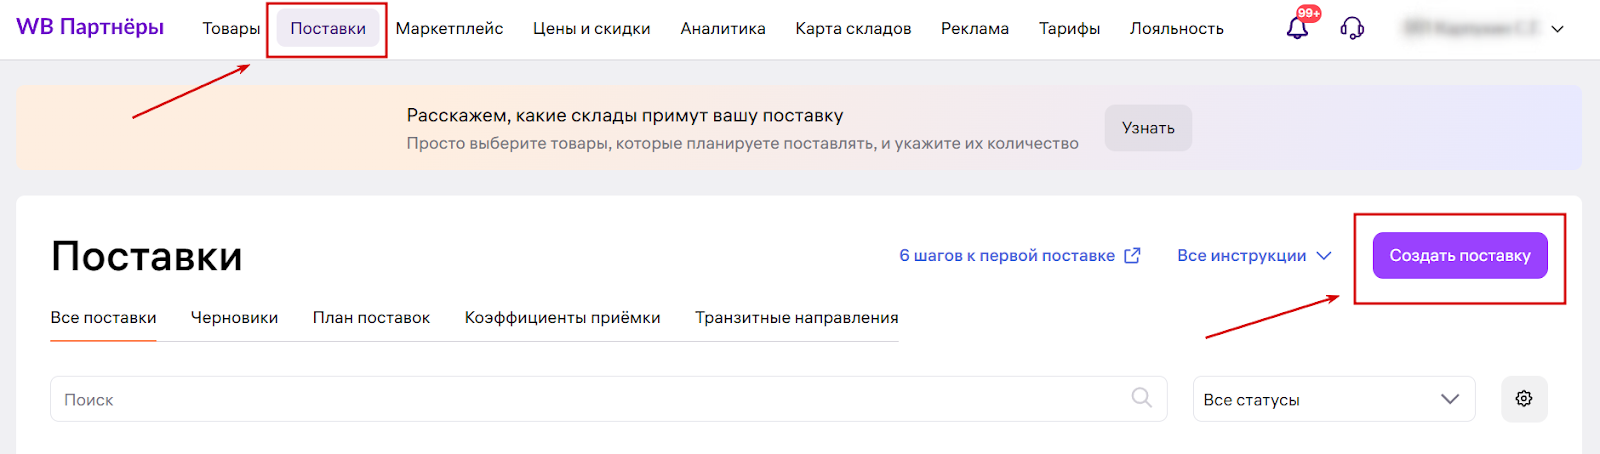Open Карта складов page

click(853, 29)
